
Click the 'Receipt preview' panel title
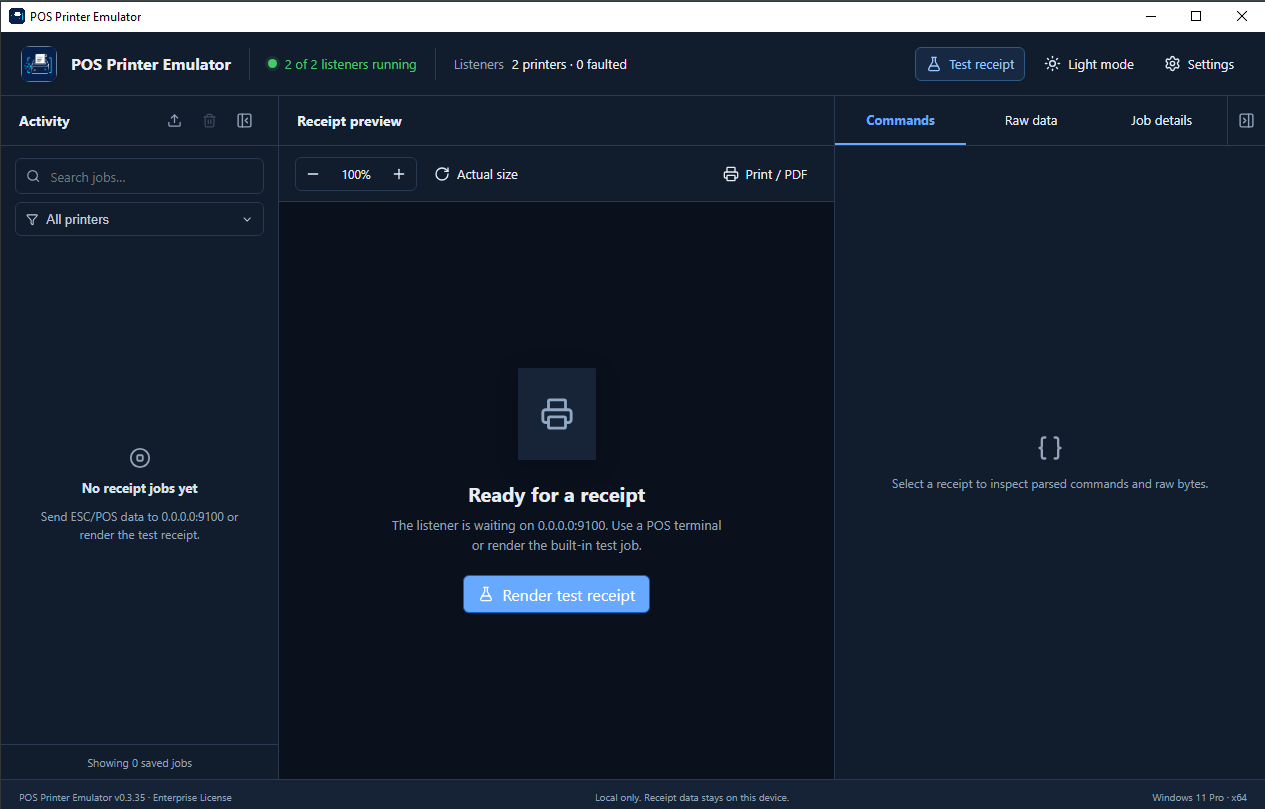tap(349, 121)
